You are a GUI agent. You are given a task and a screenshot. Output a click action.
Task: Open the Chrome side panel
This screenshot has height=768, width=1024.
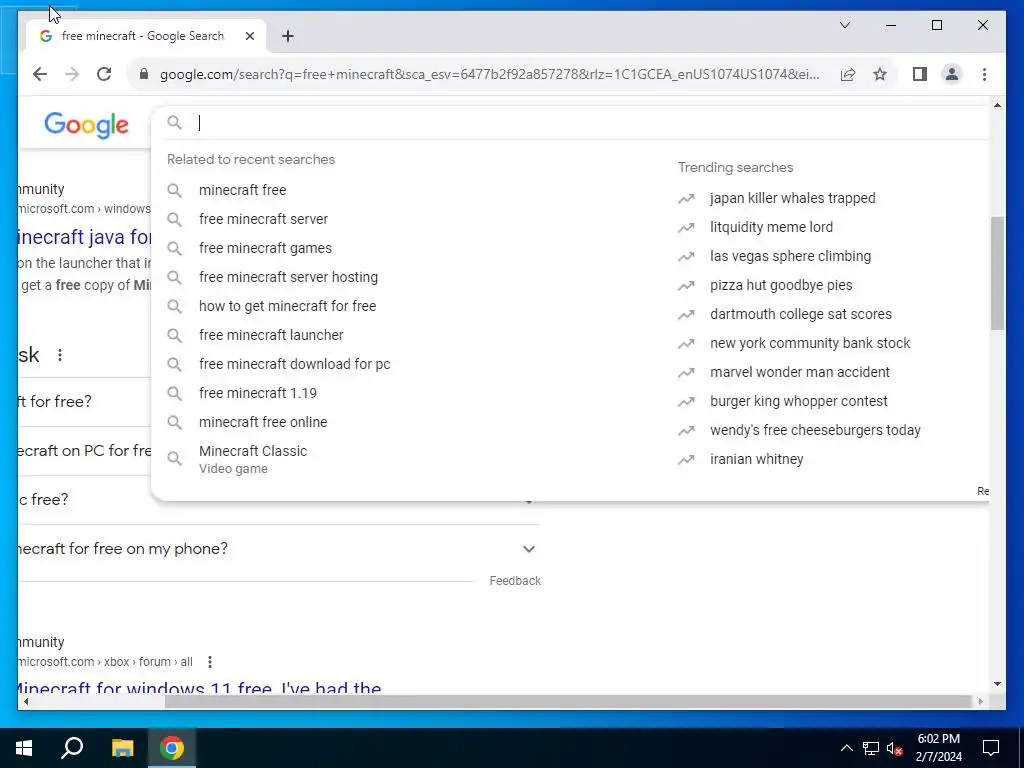pos(920,74)
